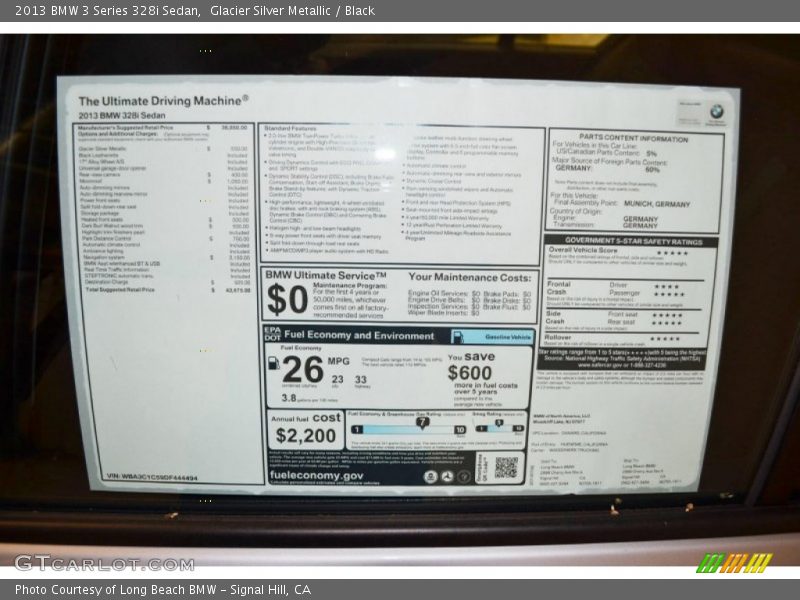Open the fueleconomy.gov link text
This screenshot has width=800, height=600.
(x=316, y=476)
